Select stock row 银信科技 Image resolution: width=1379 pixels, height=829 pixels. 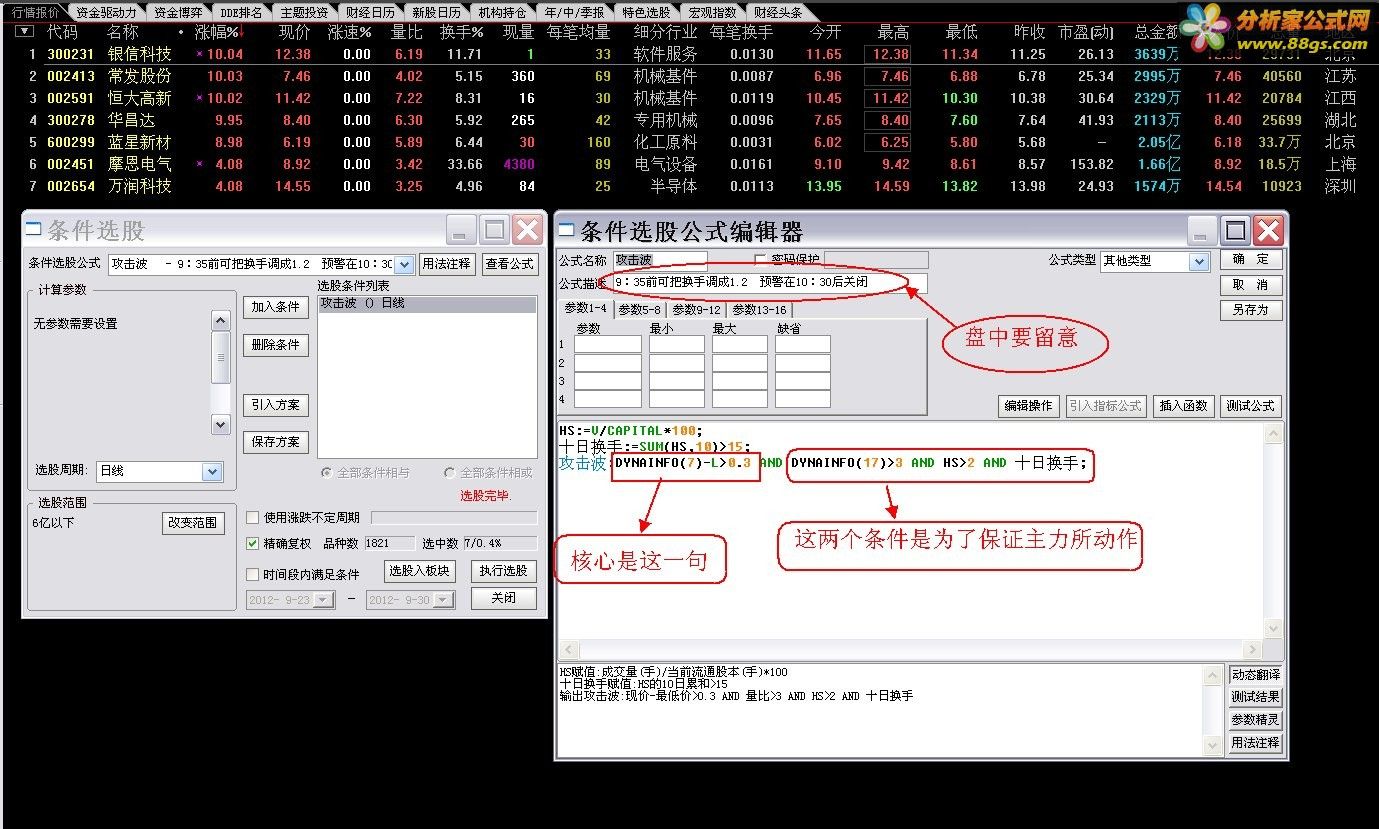point(689,54)
